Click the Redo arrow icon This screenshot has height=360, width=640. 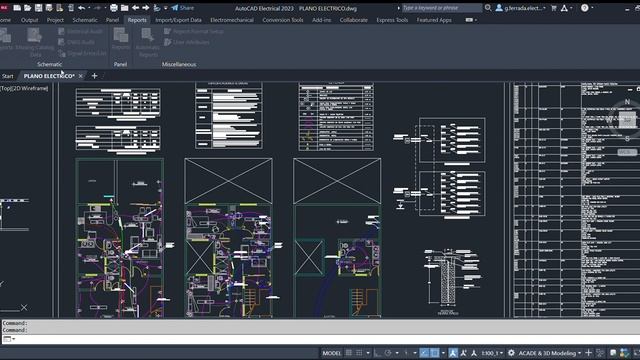click(x=98, y=8)
